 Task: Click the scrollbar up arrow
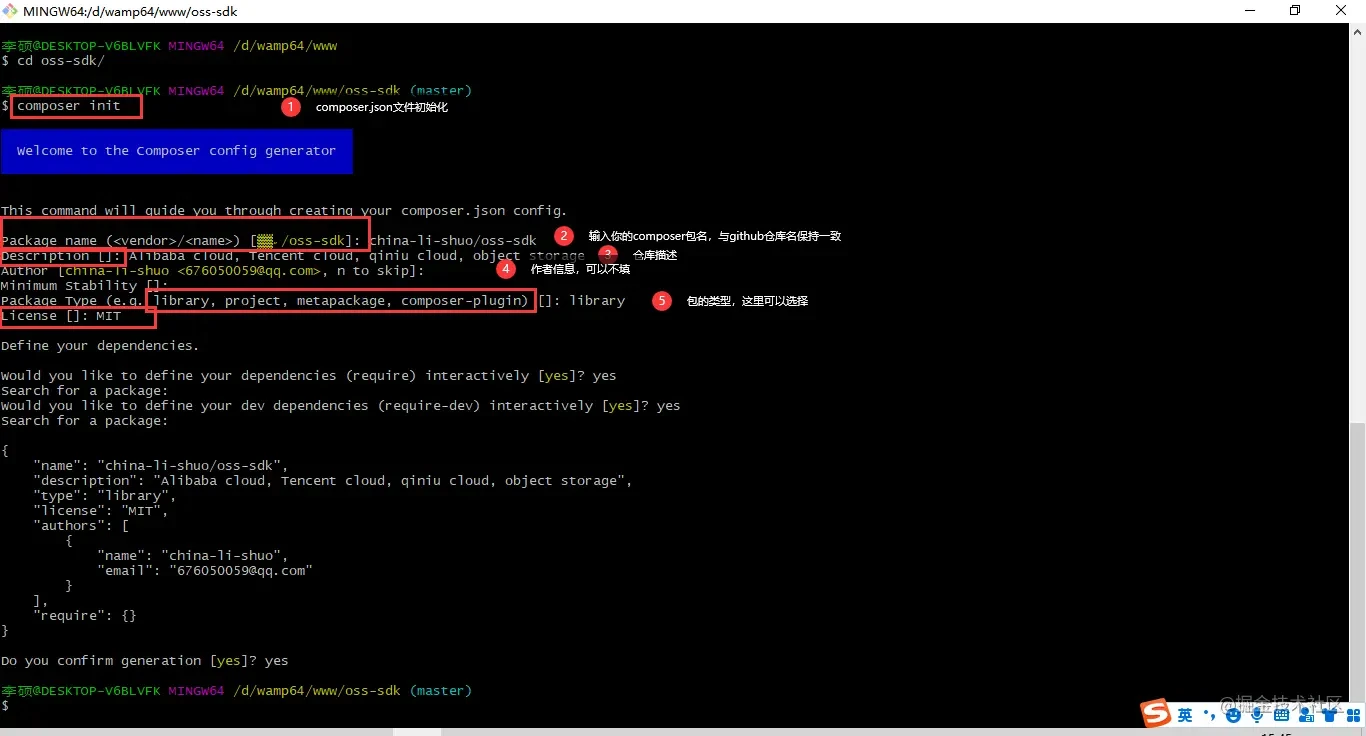coord(1357,33)
